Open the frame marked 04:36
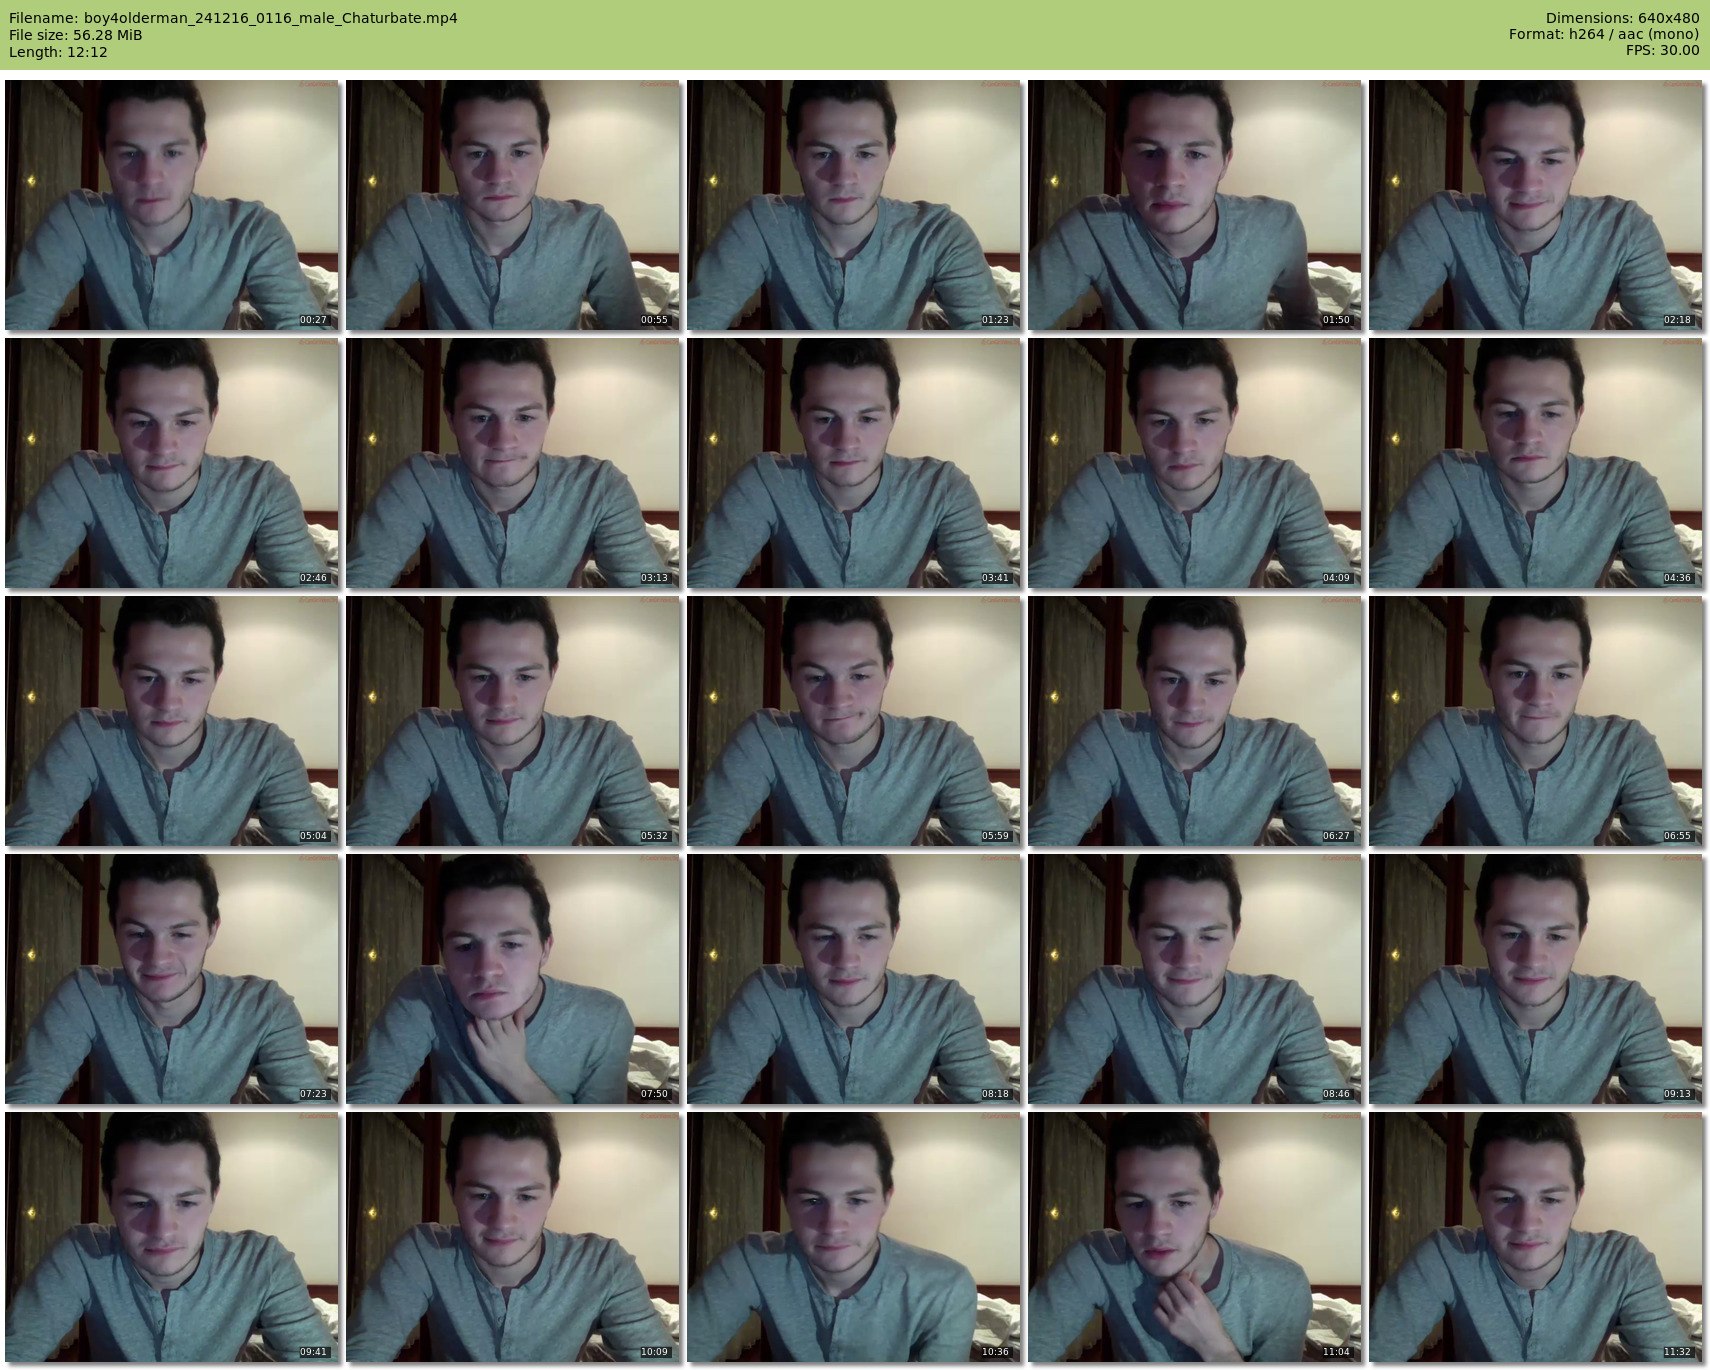 pos(1536,463)
